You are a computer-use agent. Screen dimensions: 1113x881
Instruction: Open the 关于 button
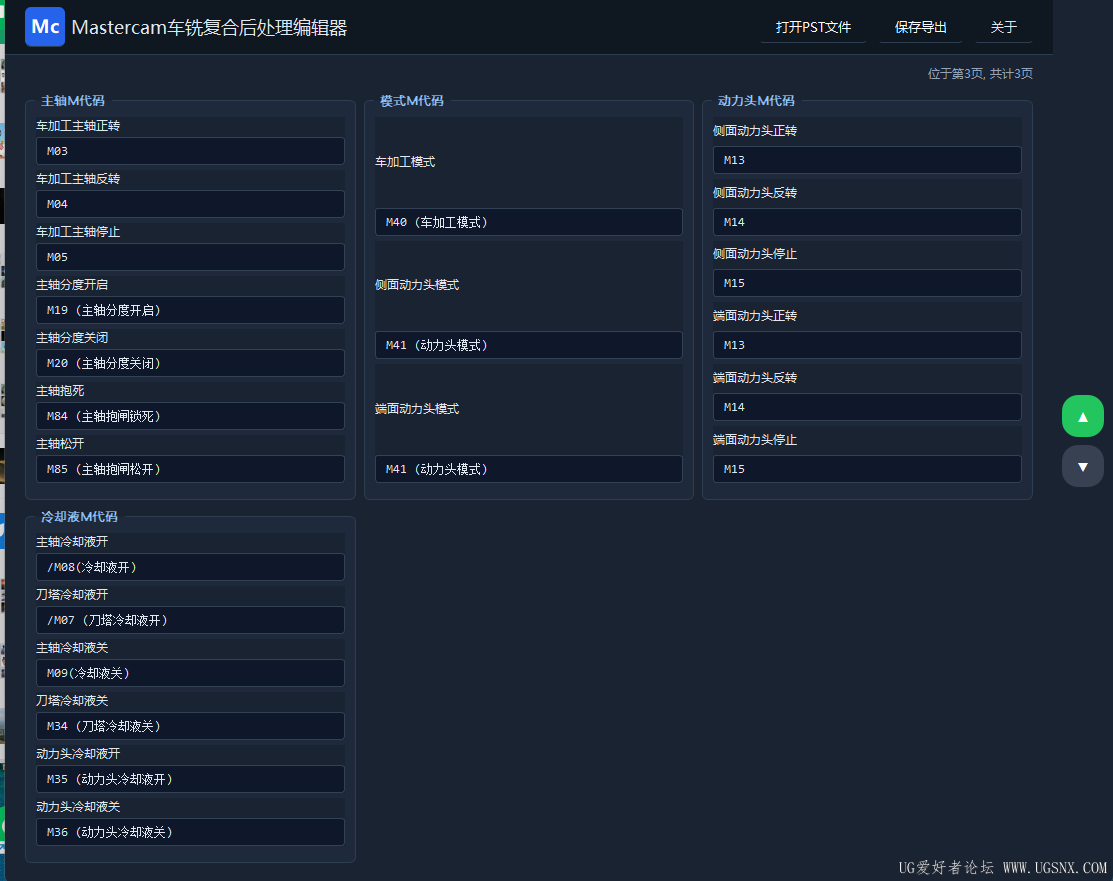[1004, 27]
